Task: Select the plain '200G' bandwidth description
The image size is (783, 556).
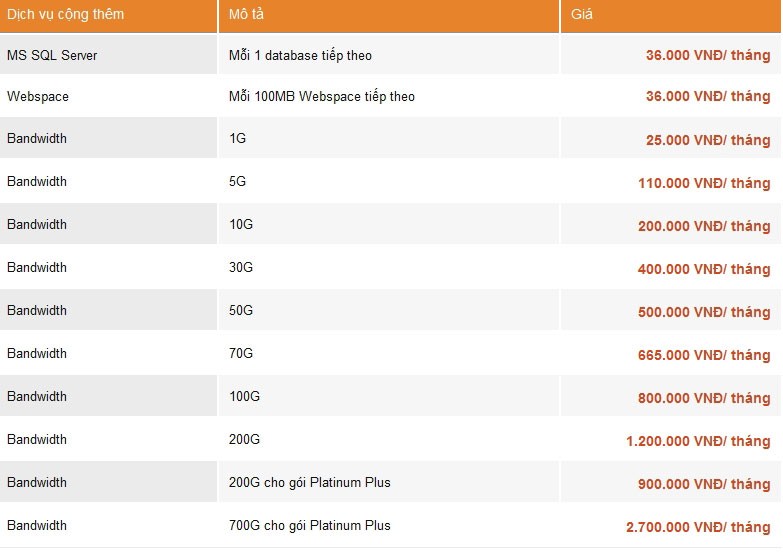Action: [244, 439]
